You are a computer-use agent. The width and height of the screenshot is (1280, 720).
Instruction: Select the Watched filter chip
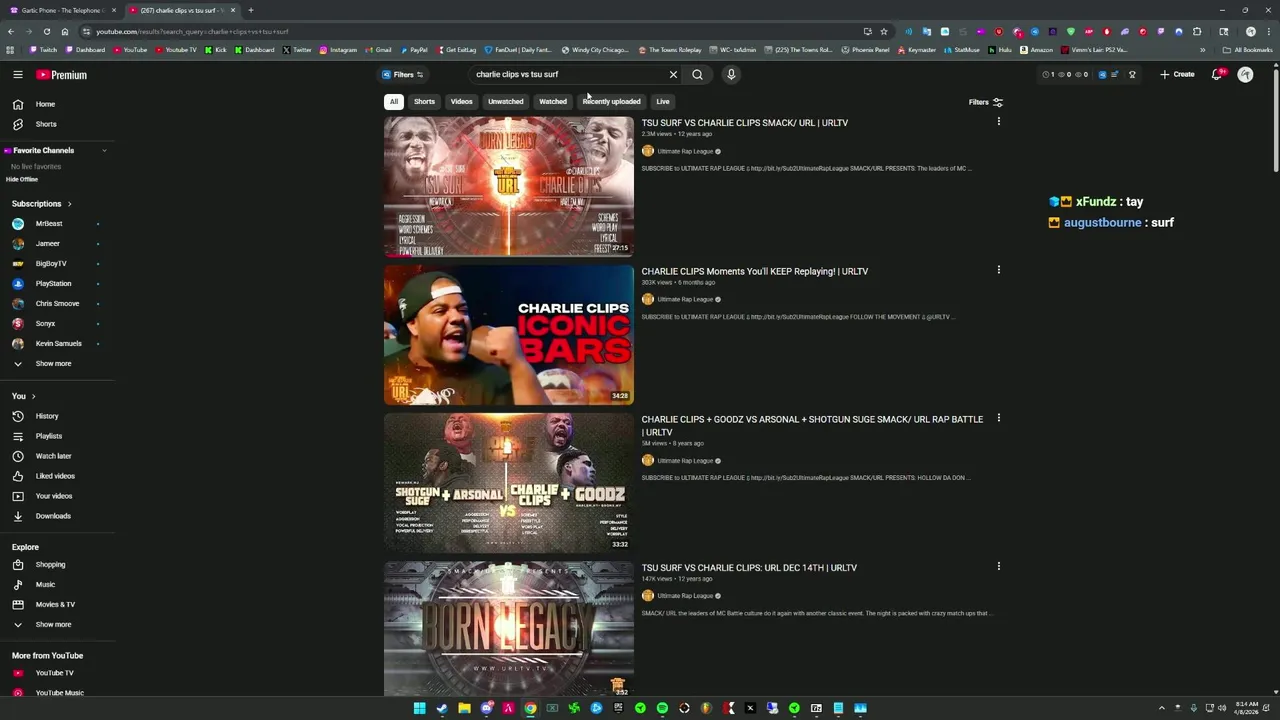pyautogui.click(x=553, y=101)
